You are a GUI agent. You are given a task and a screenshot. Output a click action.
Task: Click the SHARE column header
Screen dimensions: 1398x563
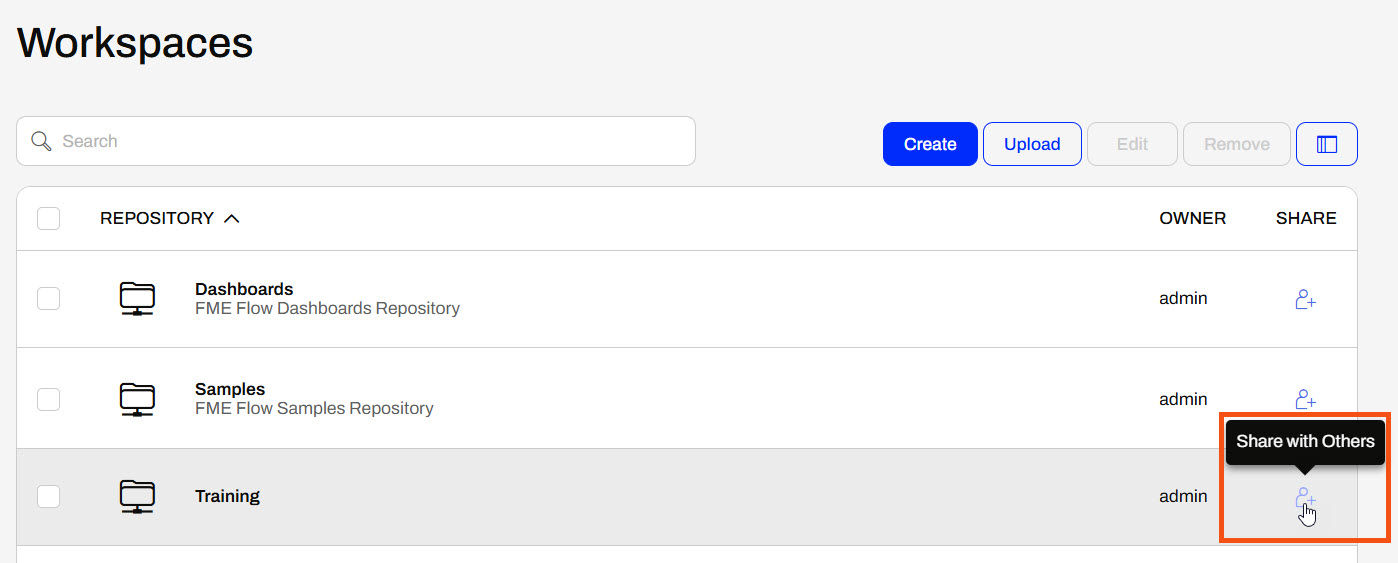(x=1306, y=218)
